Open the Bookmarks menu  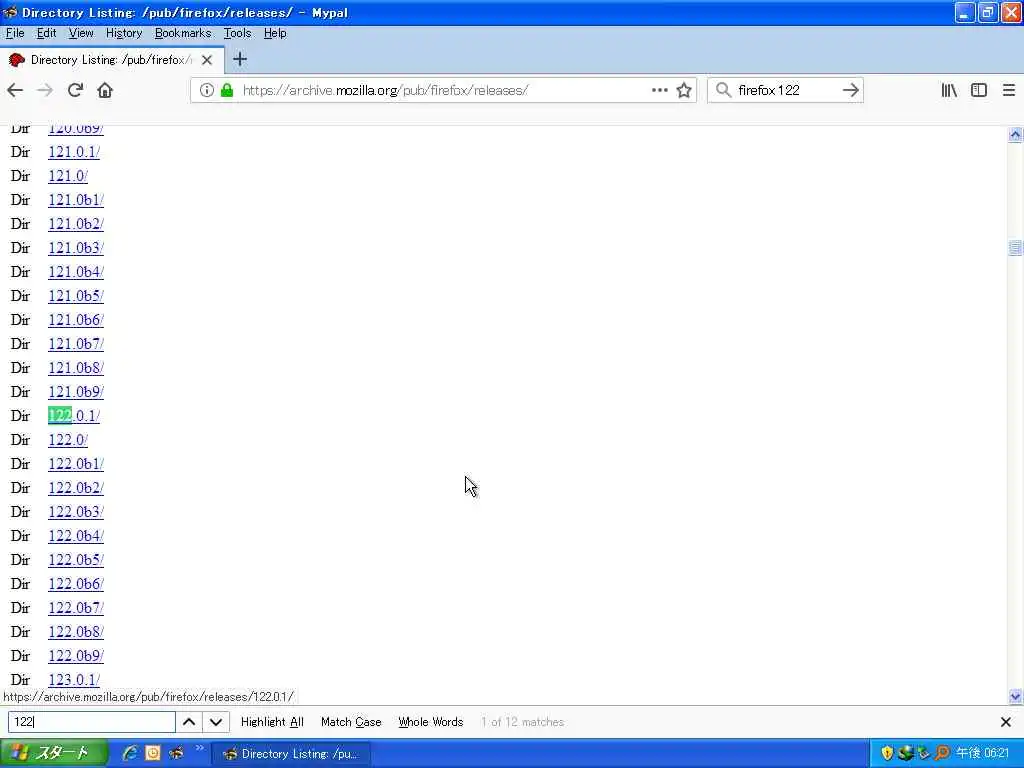(183, 33)
